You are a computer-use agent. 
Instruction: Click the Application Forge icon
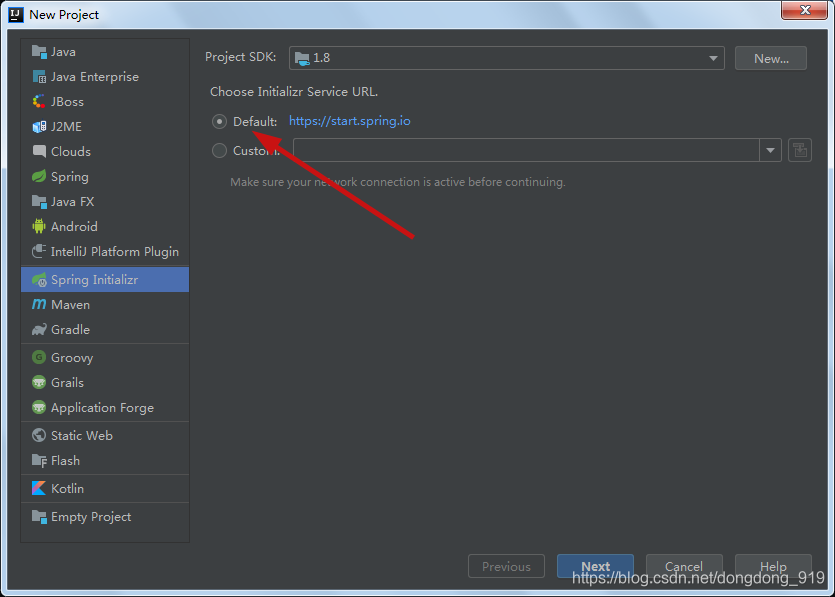(39, 407)
